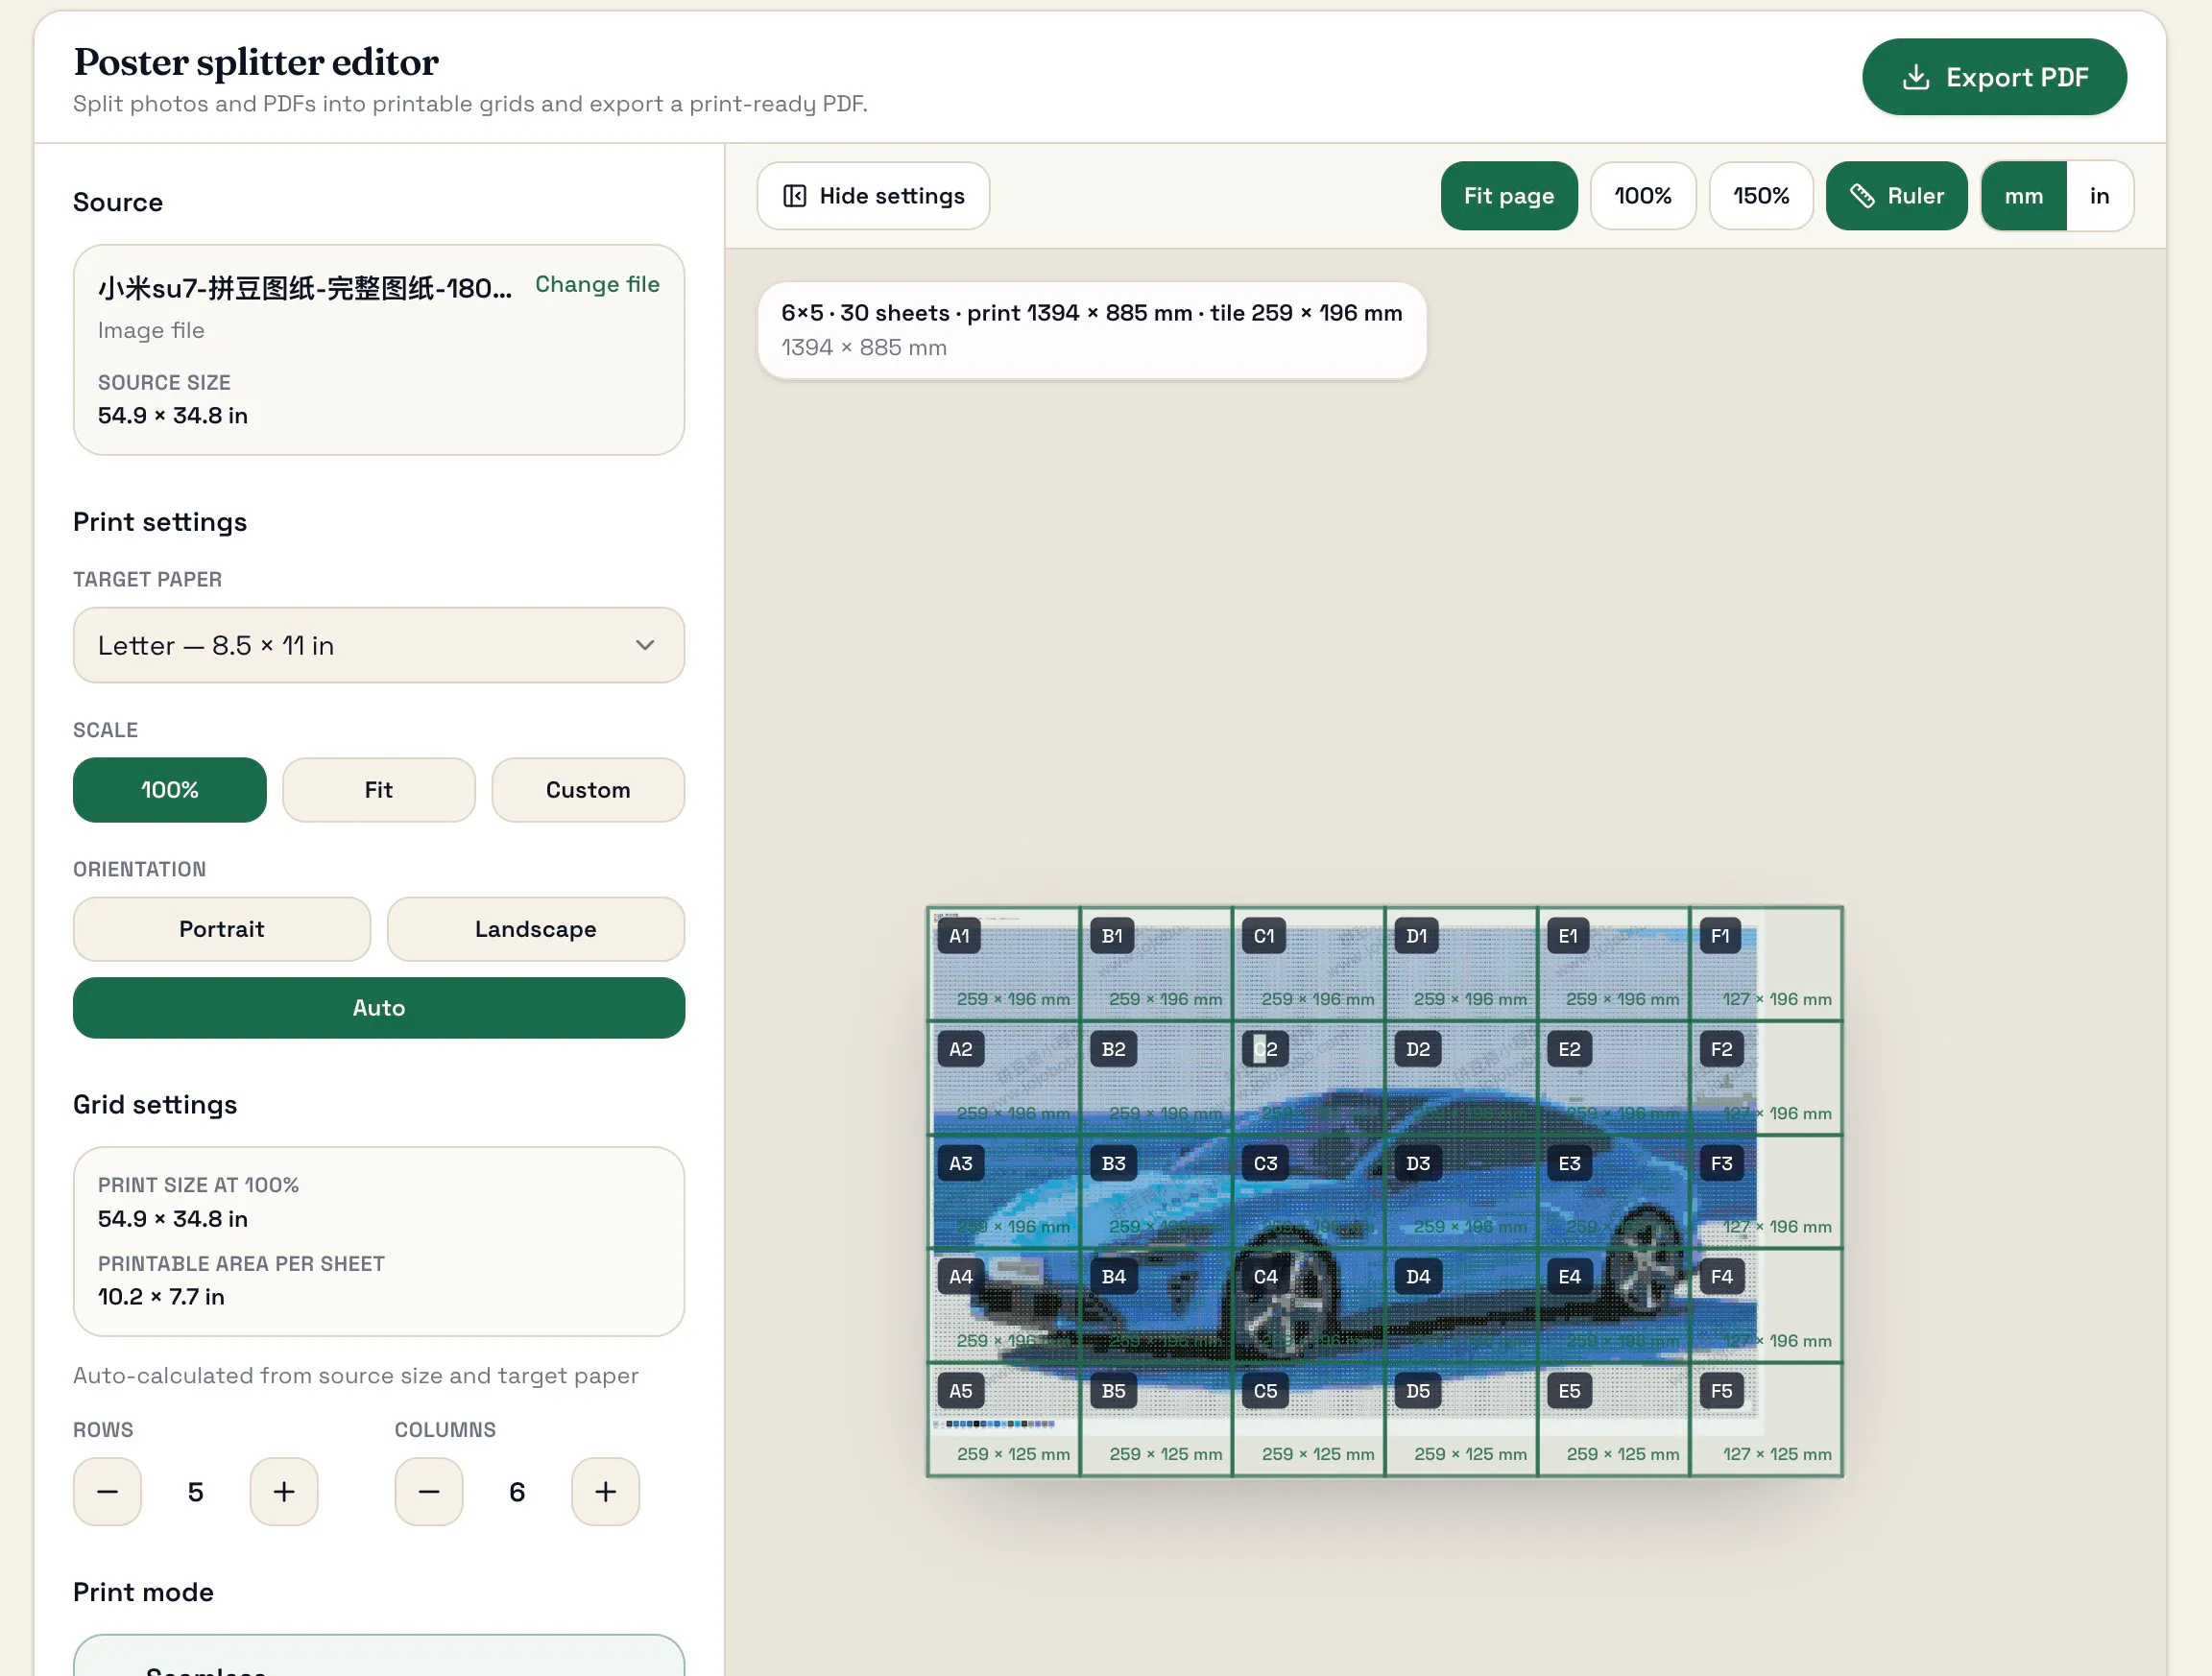The image size is (2212, 1676).
Task: Select tile C5 in the grid
Action: point(1309,1419)
